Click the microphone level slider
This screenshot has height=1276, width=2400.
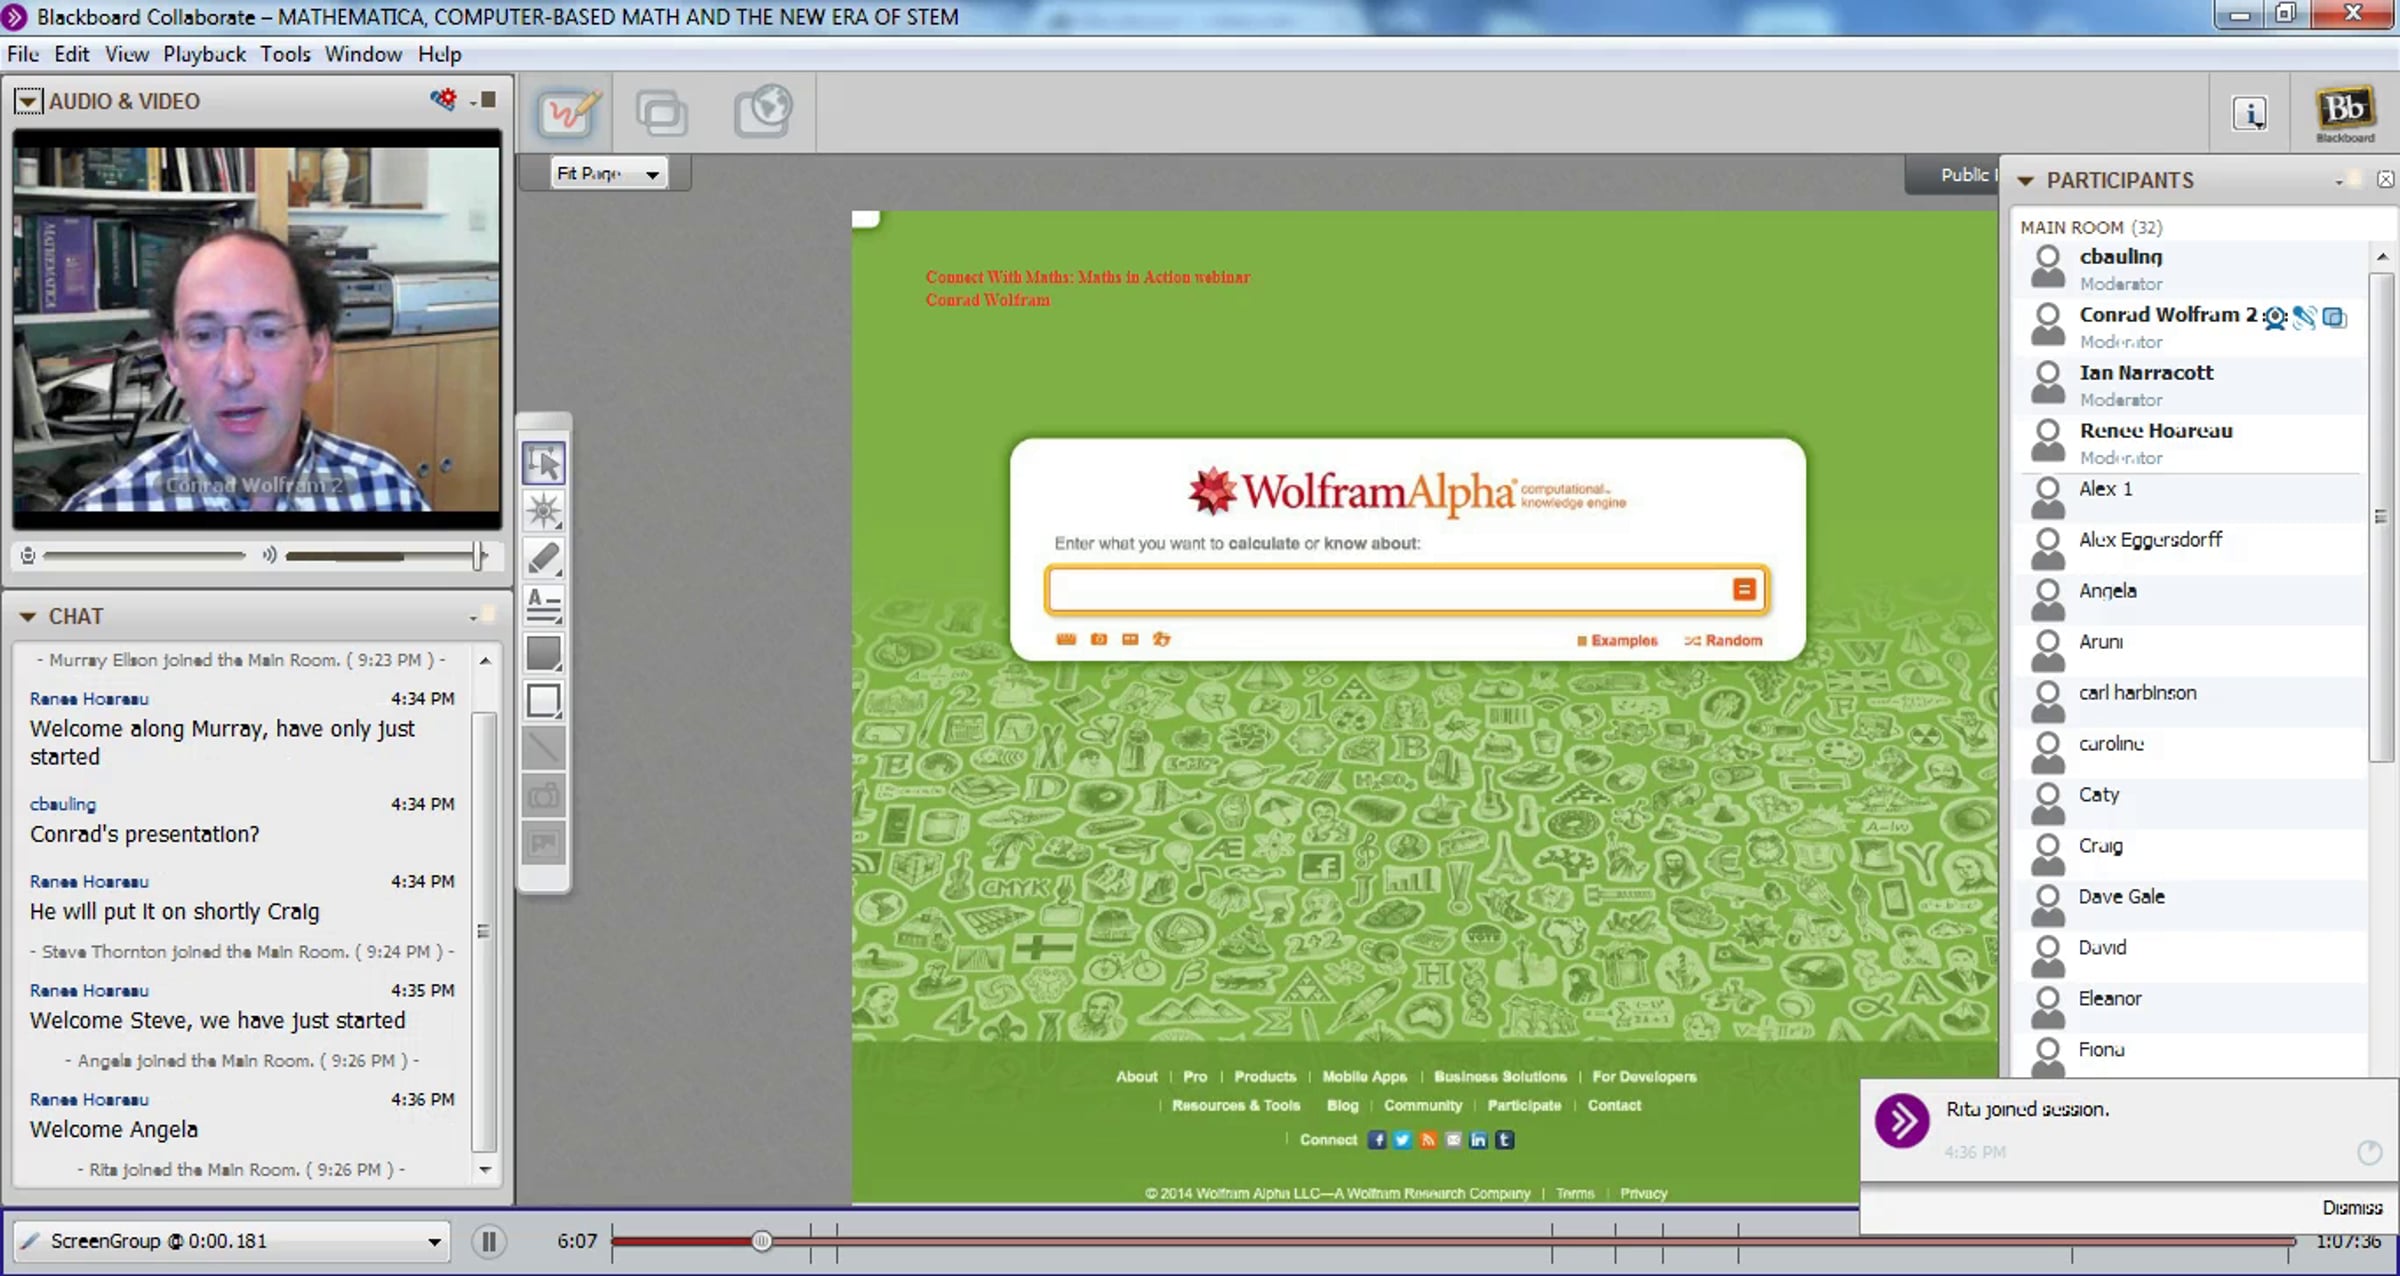click(x=144, y=555)
